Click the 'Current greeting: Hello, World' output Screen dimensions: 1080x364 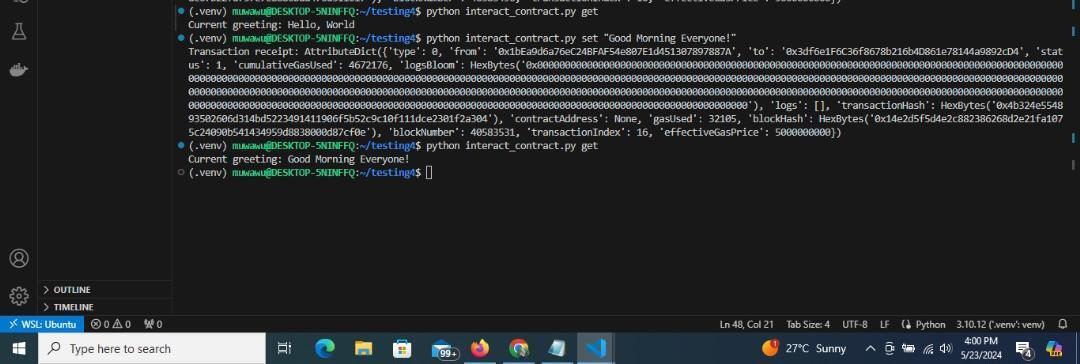(x=271, y=25)
